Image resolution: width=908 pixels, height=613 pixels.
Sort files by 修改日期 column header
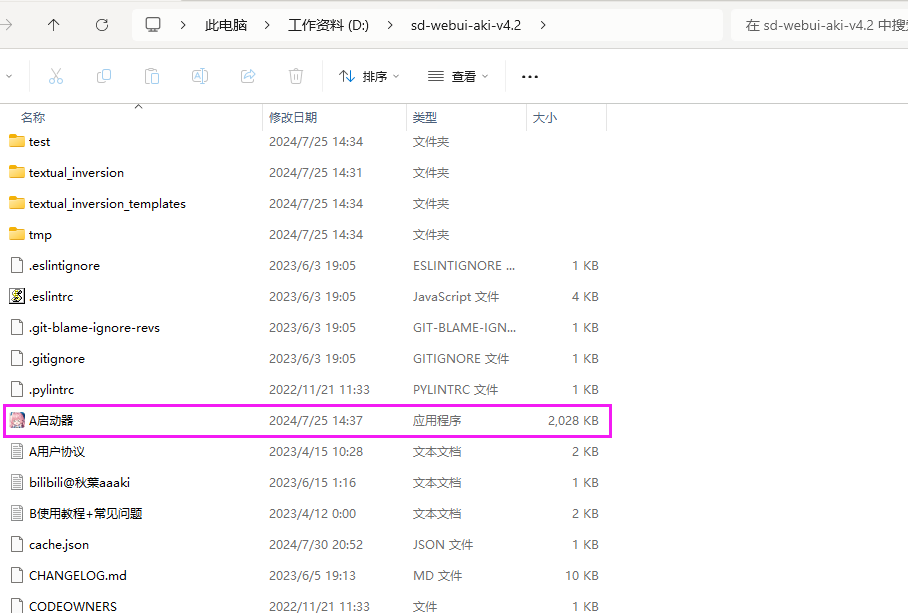click(293, 117)
